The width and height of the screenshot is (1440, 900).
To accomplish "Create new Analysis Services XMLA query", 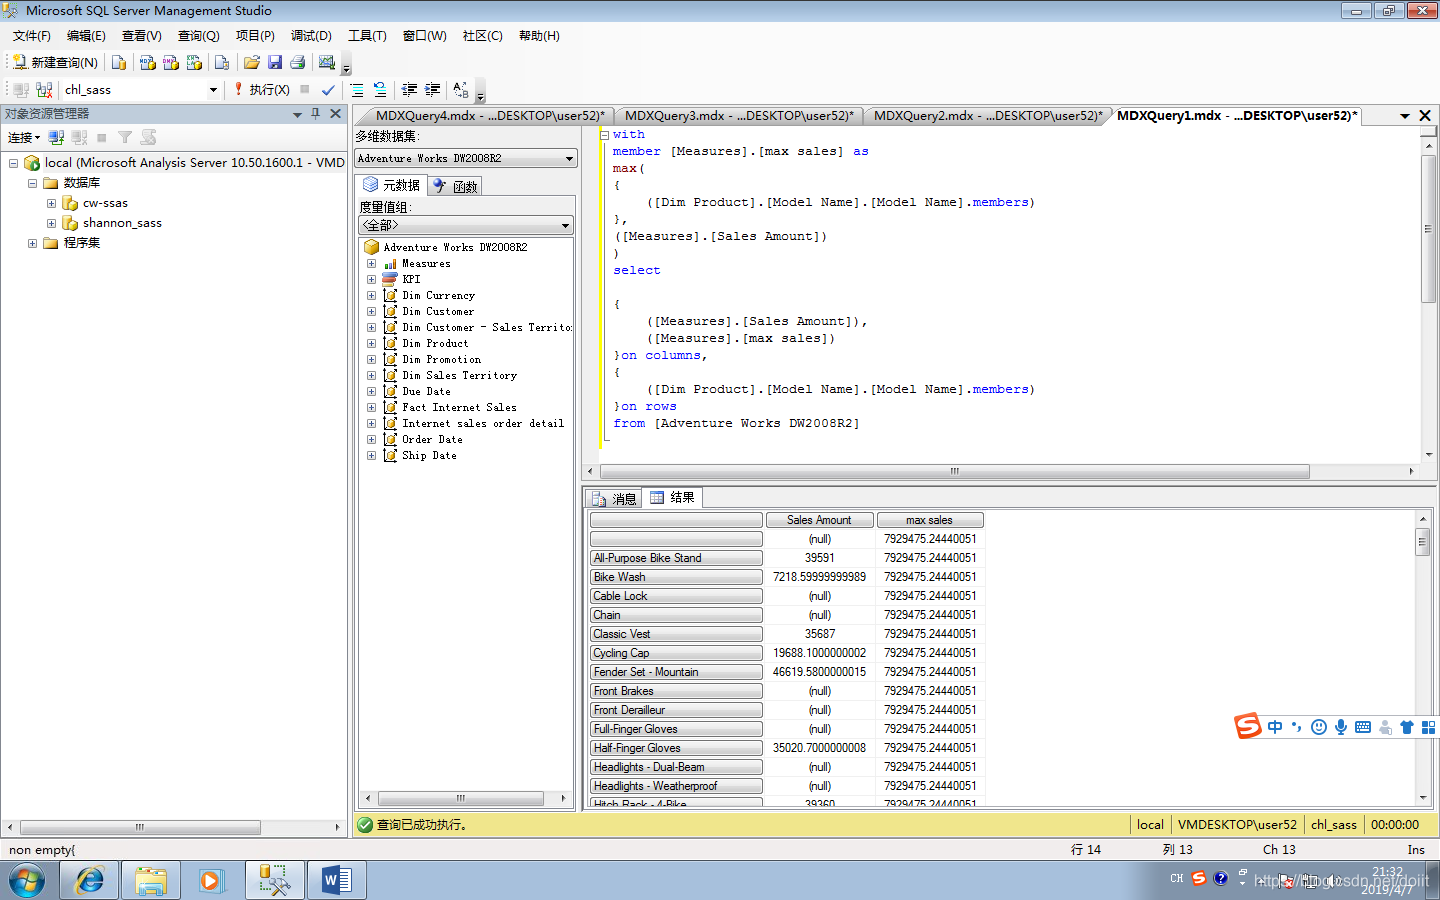I will [194, 62].
